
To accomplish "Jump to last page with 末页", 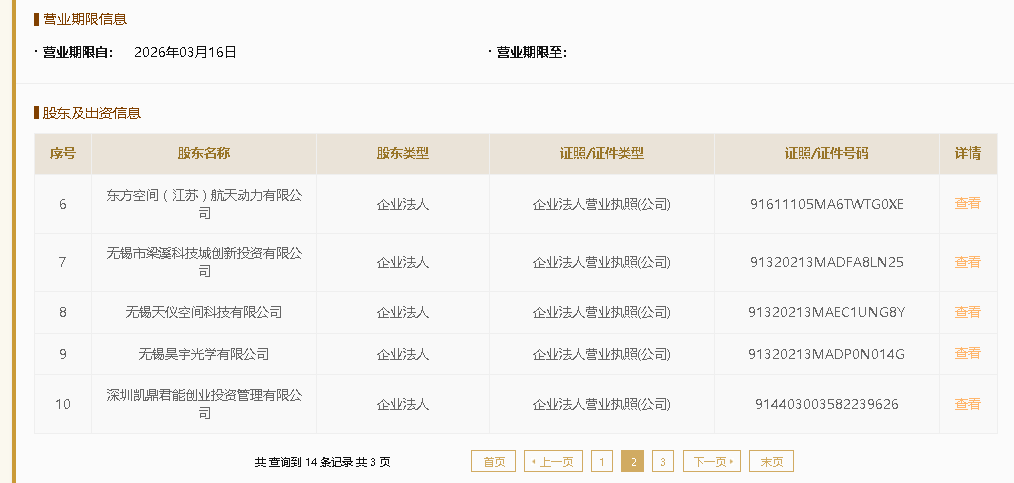I will click(x=771, y=461).
